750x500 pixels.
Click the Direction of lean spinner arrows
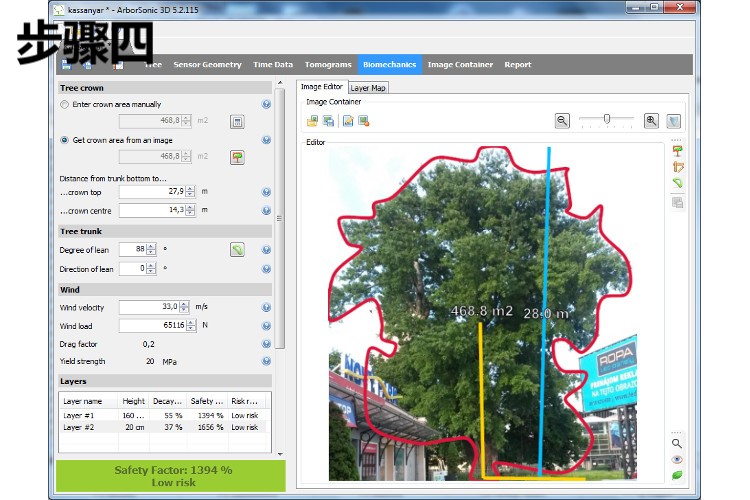pos(151,269)
